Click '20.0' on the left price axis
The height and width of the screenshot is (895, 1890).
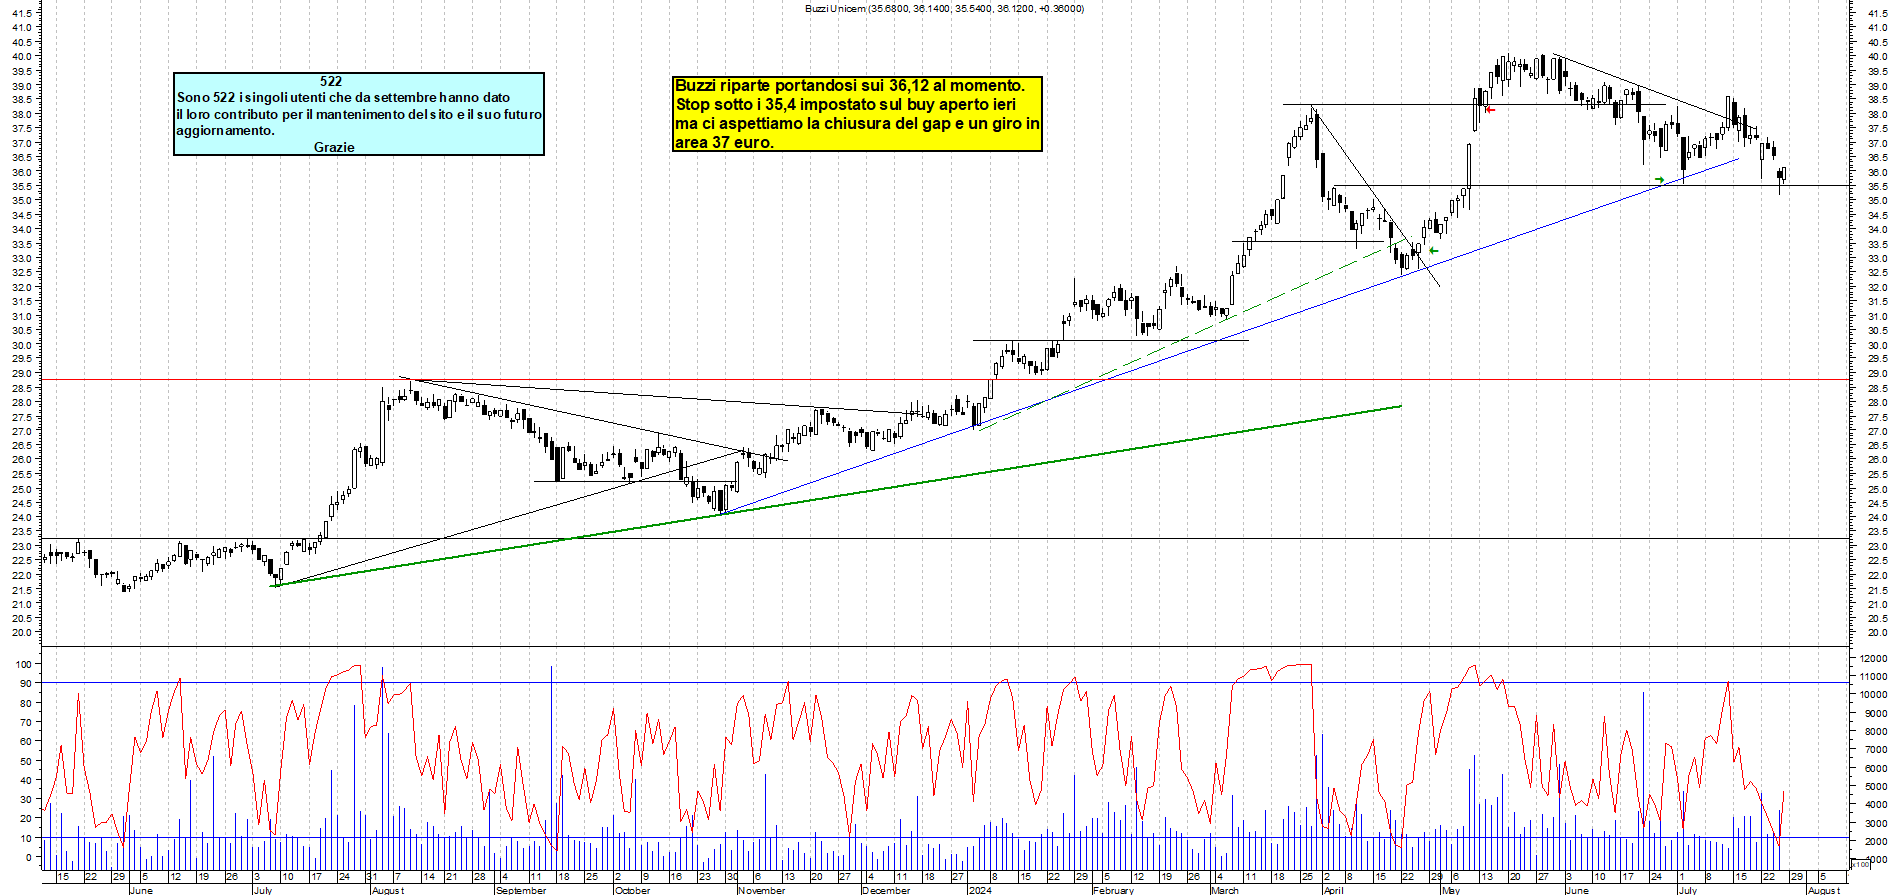click(21, 633)
